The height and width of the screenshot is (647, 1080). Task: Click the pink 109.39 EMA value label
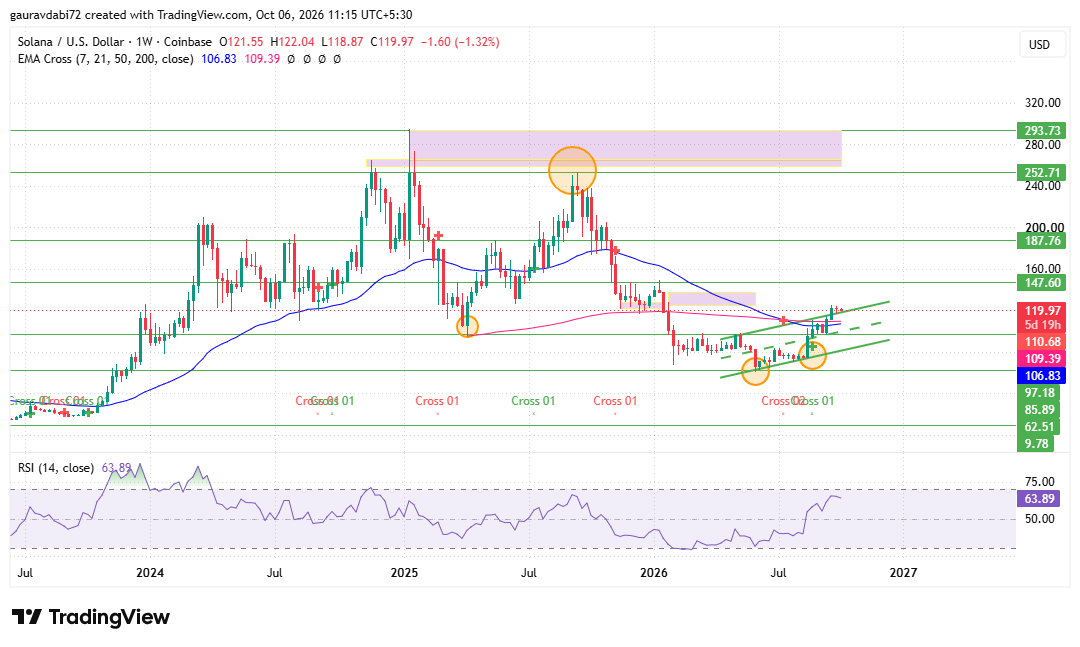(x=1041, y=358)
